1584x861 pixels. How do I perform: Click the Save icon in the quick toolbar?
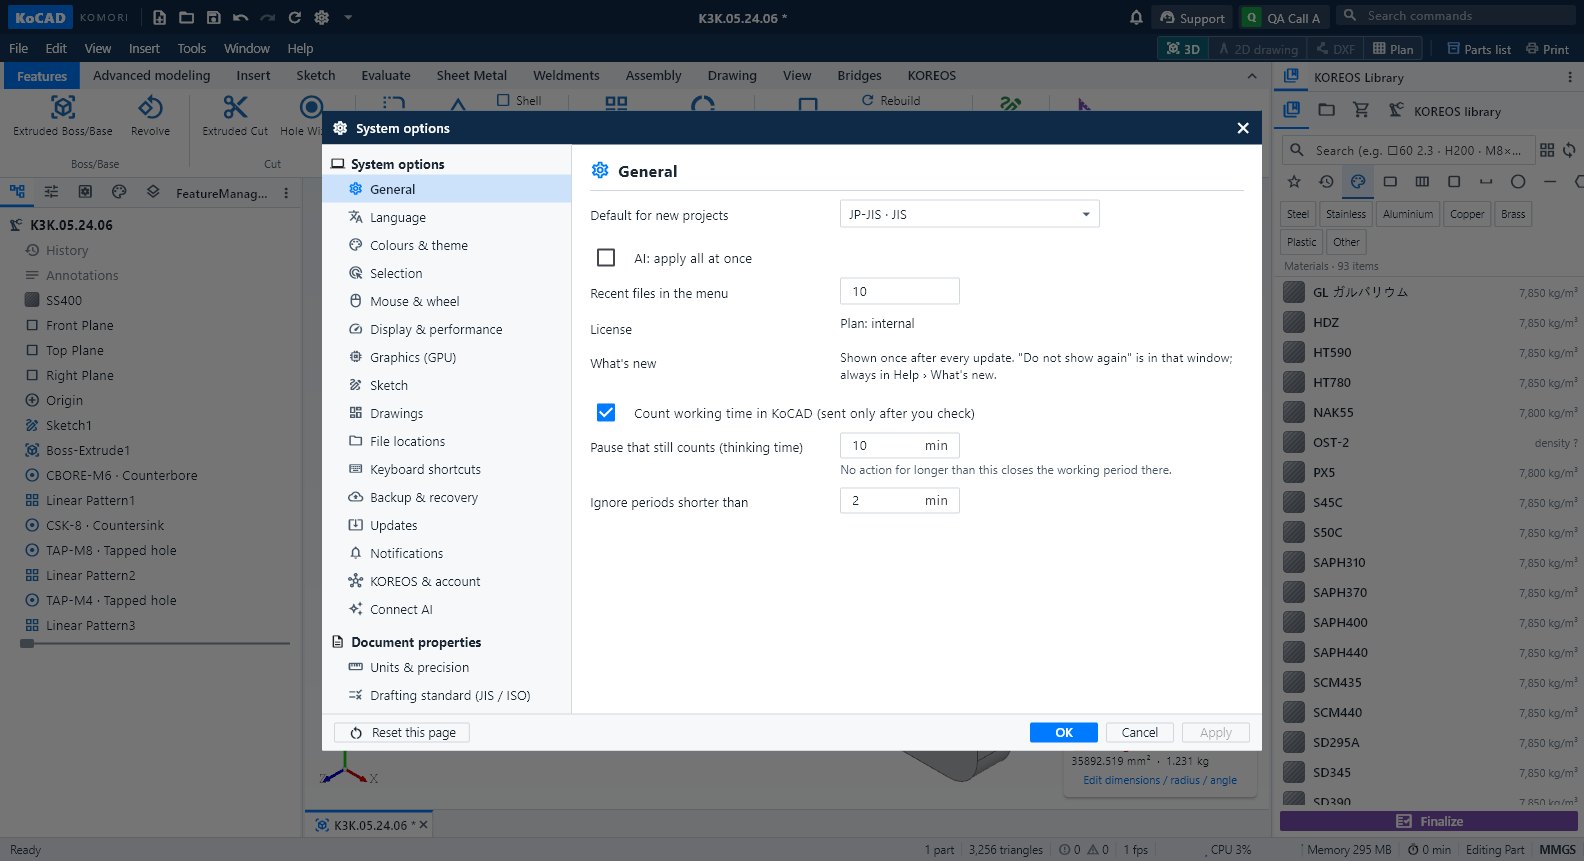click(x=213, y=17)
